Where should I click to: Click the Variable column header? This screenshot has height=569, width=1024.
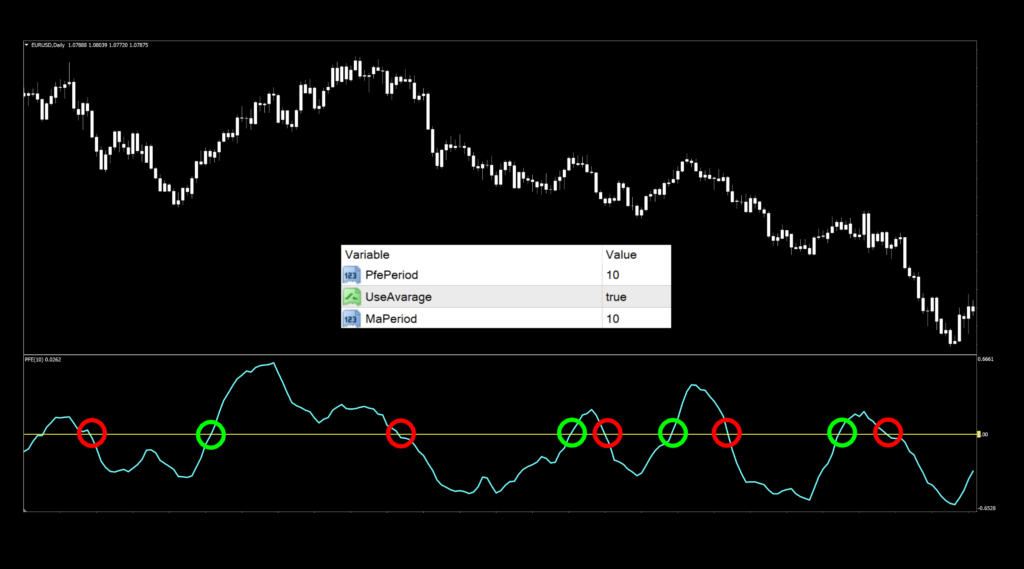pyautogui.click(x=366, y=255)
